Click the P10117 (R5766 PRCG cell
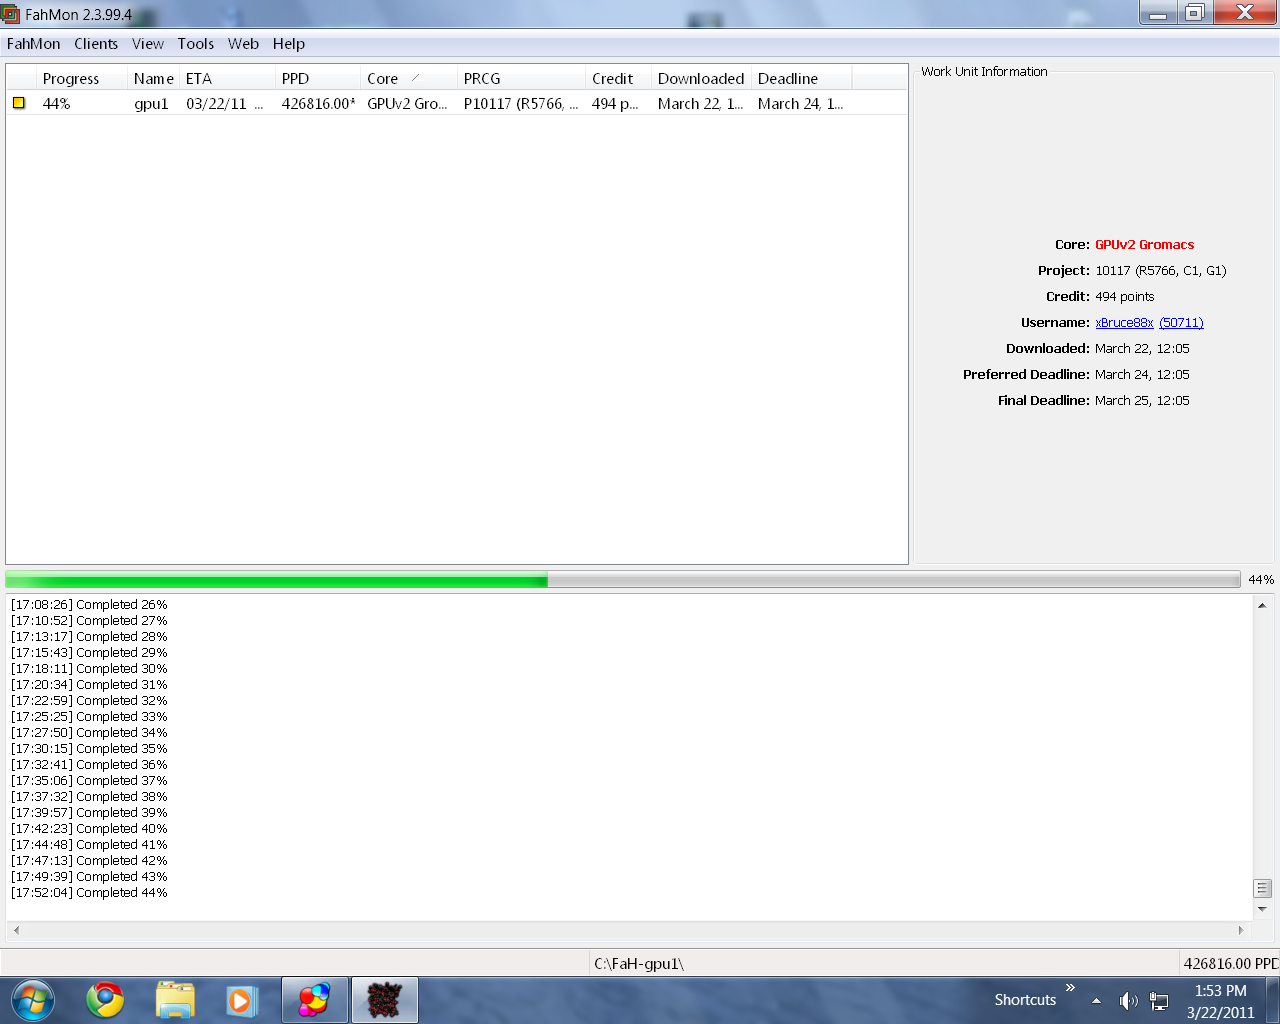The width and height of the screenshot is (1280, 1024). point(521,104)
